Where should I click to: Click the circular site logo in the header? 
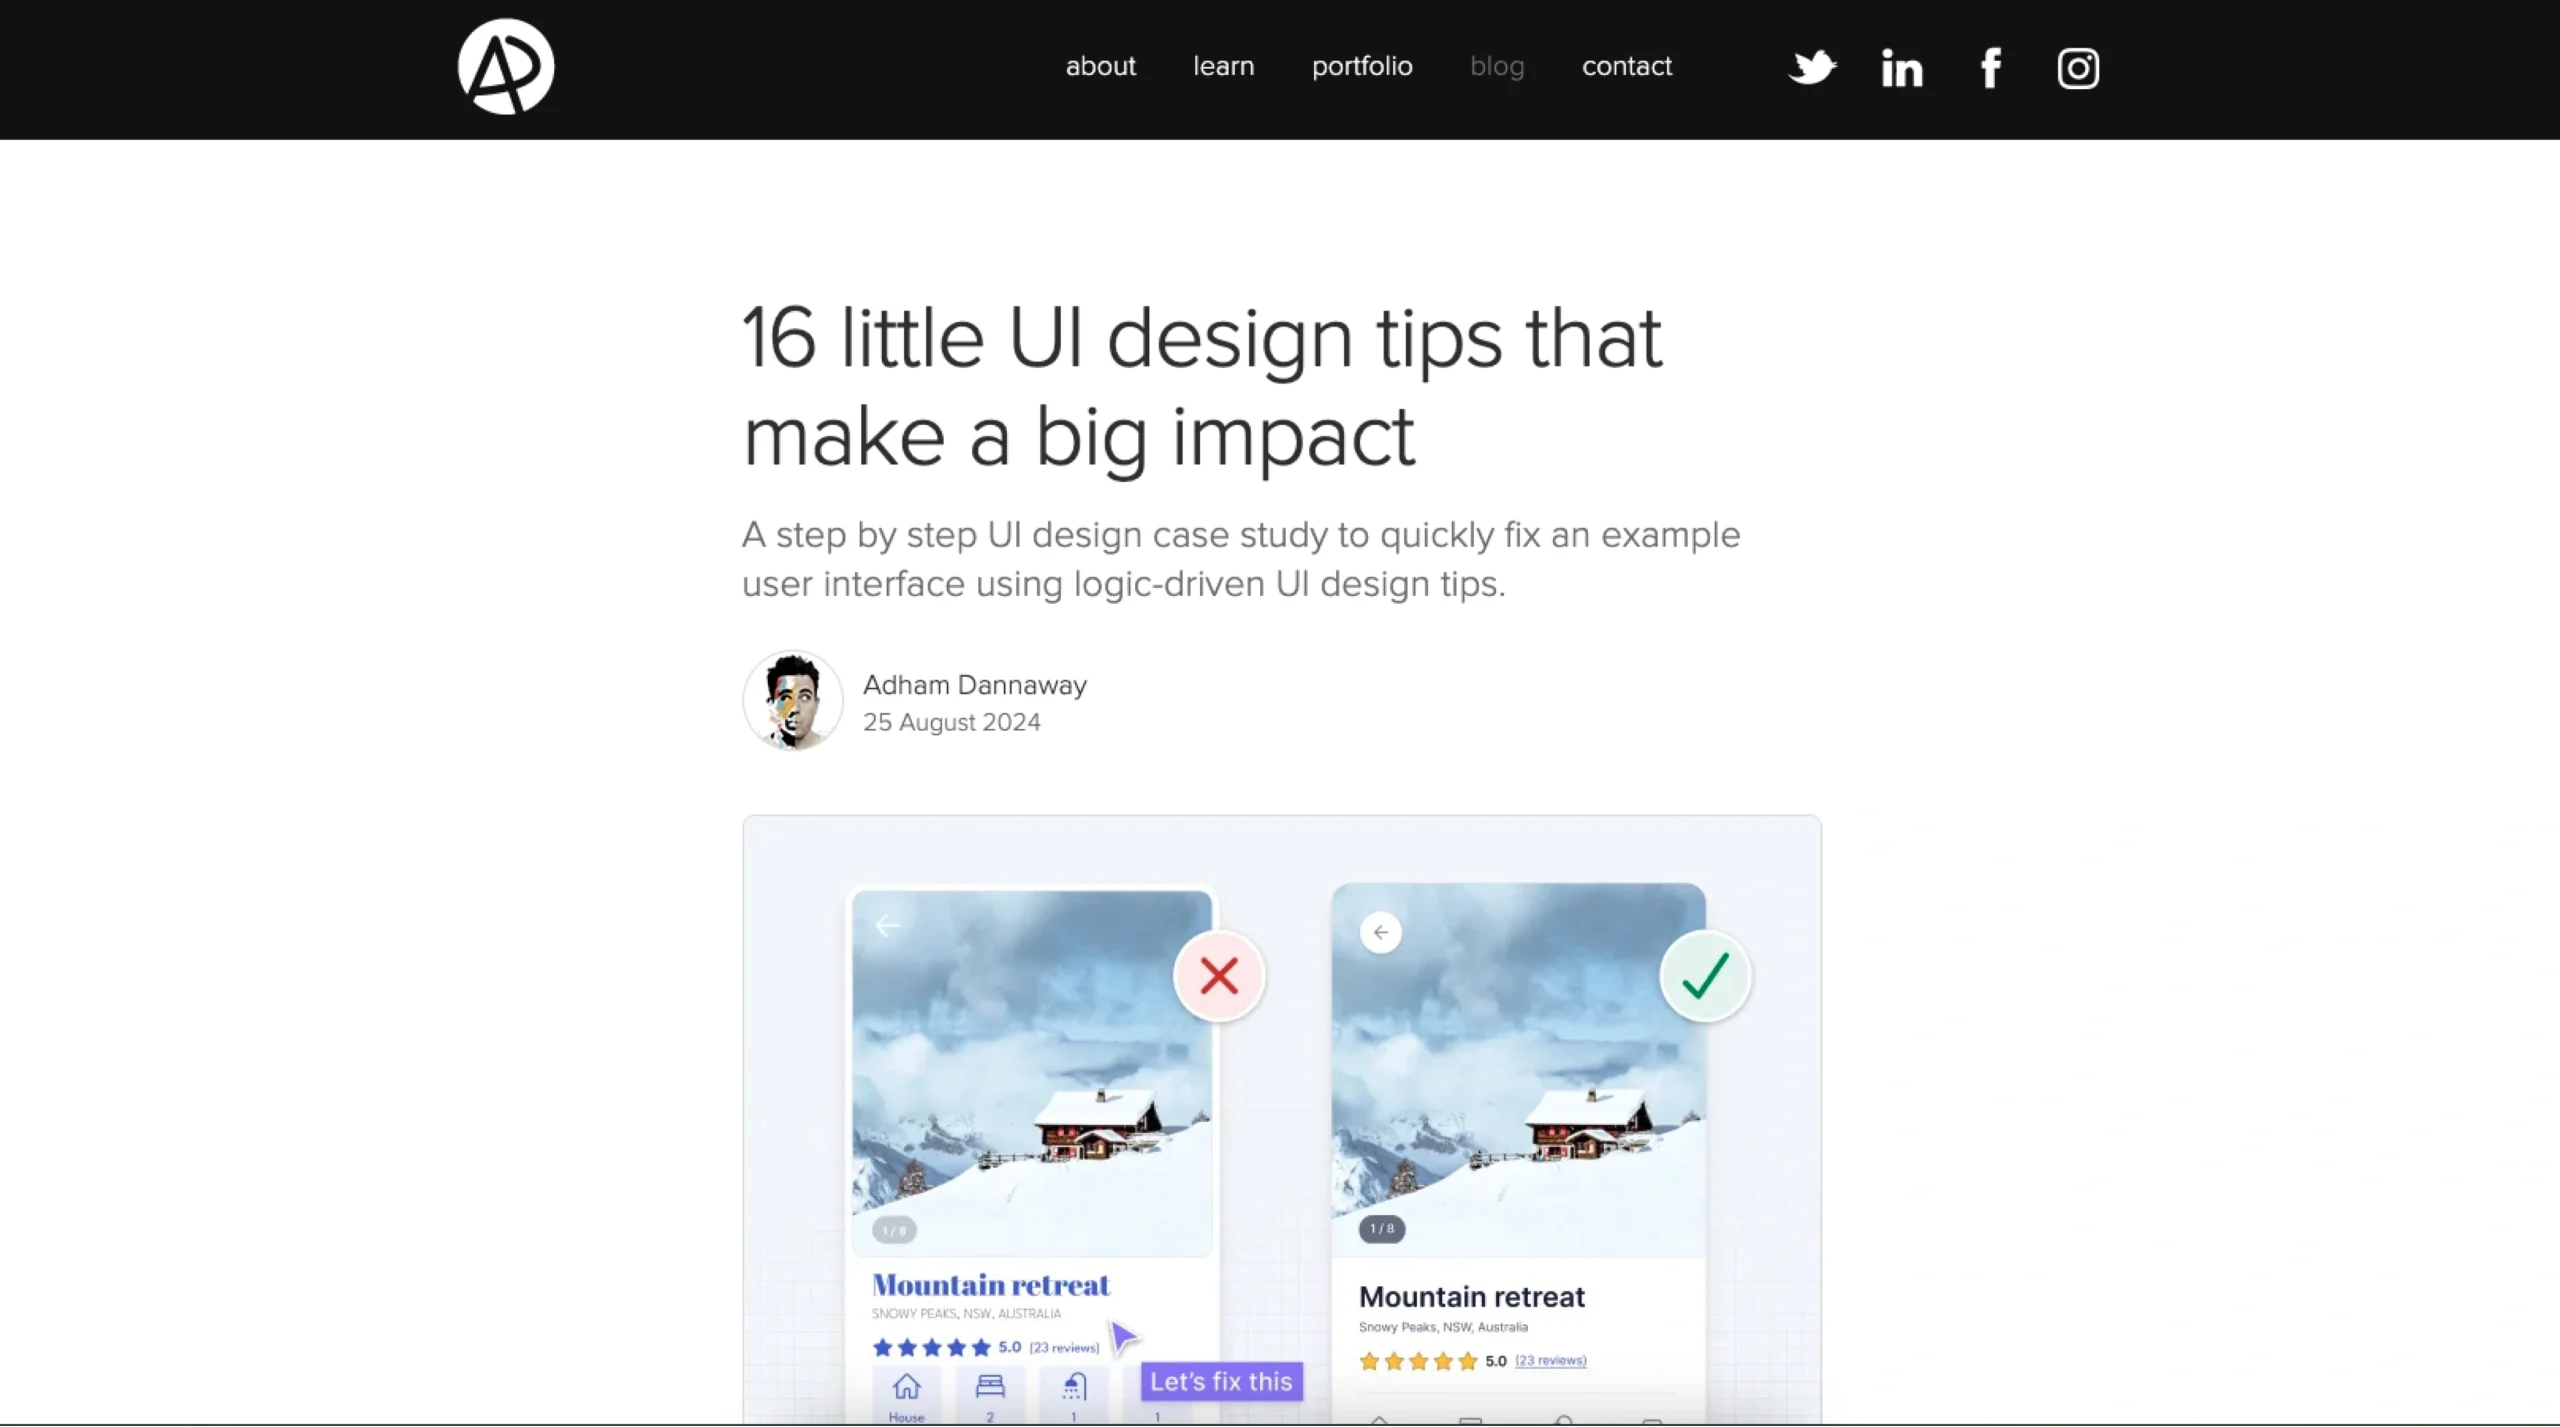pyautogui.click(x=506, y=67)
